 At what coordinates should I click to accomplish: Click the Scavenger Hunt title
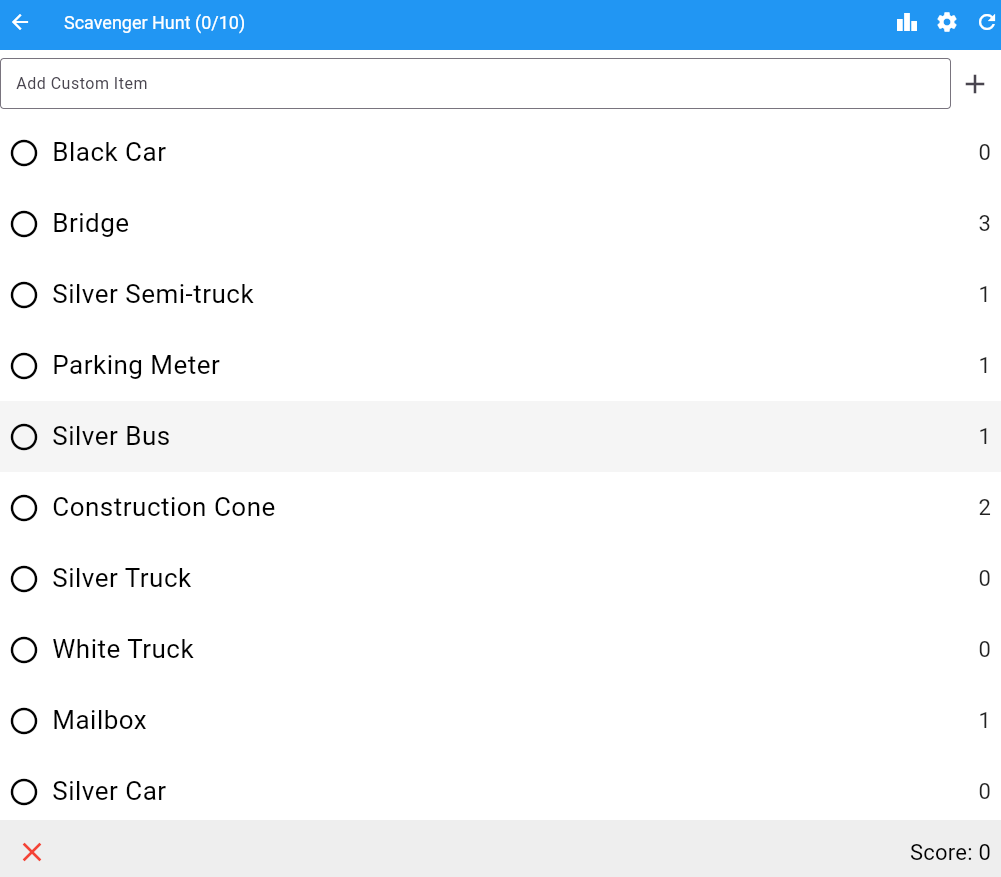point(154,23)
